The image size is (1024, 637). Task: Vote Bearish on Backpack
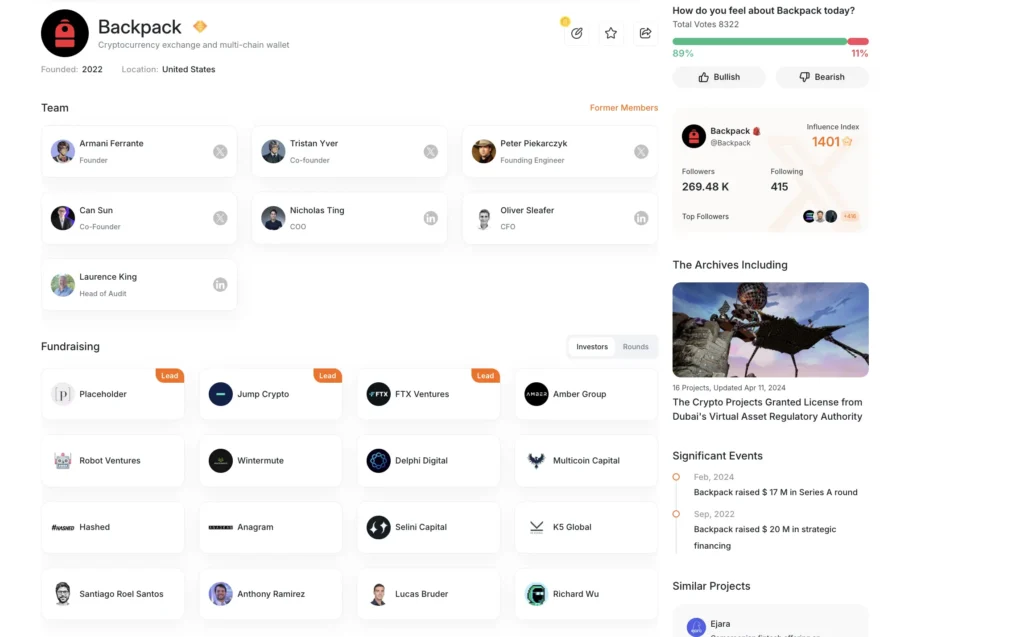point(822,77)
